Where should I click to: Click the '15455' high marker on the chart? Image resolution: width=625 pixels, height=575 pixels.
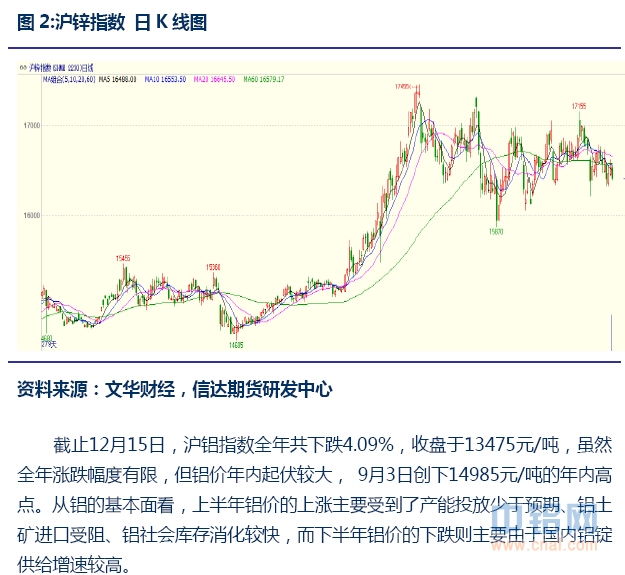click(123, 258)
